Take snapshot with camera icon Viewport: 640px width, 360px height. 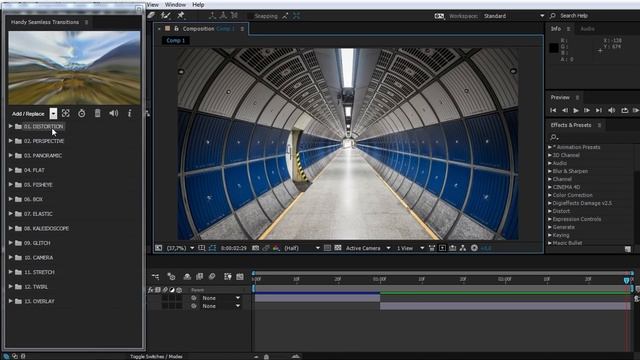[256, 248]
